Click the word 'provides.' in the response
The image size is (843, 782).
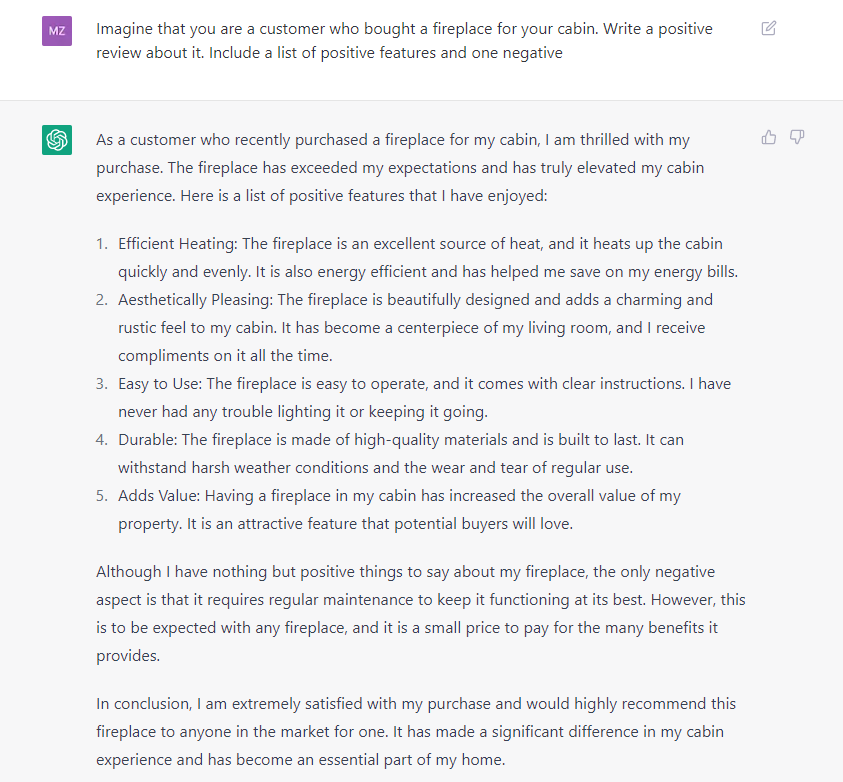[x=128, y=656]
